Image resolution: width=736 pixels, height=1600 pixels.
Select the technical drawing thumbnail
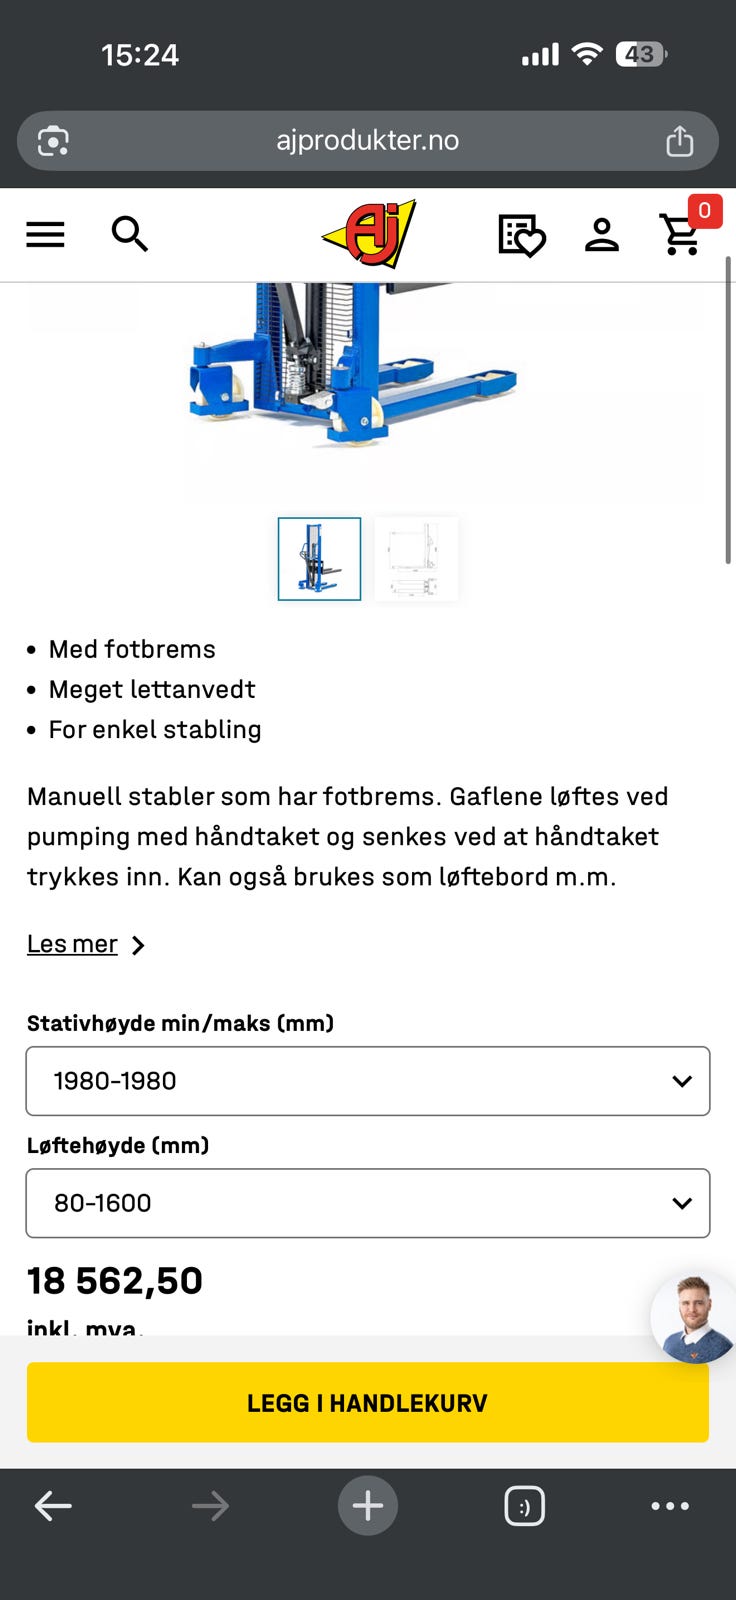(416, 559)
